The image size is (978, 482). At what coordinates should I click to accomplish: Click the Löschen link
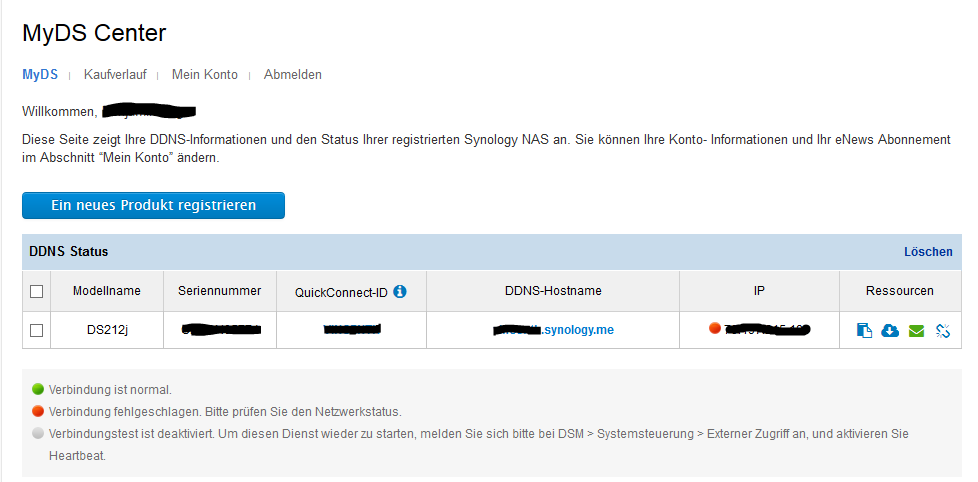click(x=928, y=251)
